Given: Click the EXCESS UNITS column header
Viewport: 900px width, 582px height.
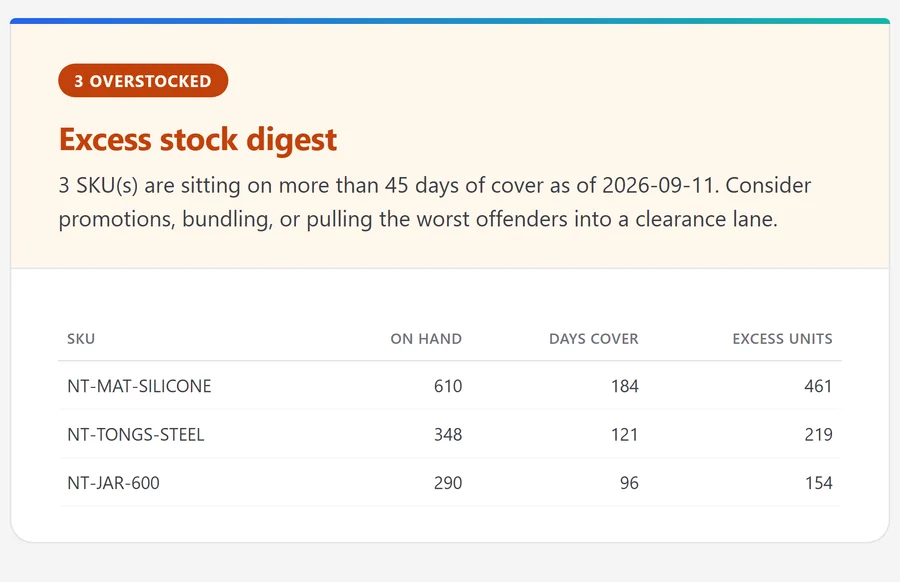Looking at the screenshot, I should [782, 339].
